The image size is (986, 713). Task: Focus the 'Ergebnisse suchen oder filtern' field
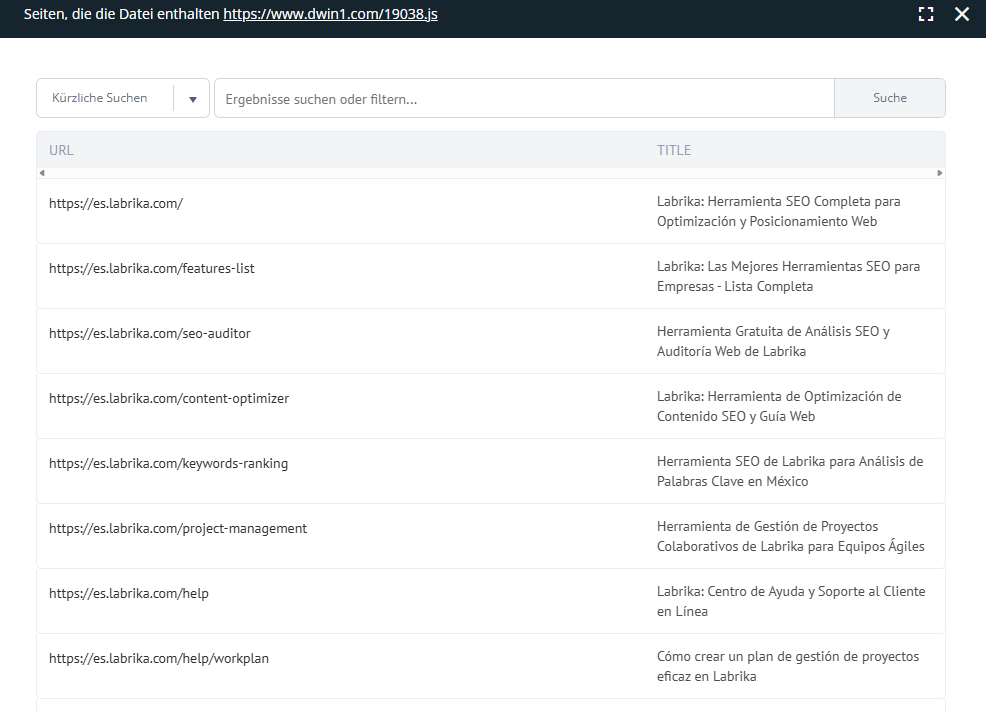(524, 98)
